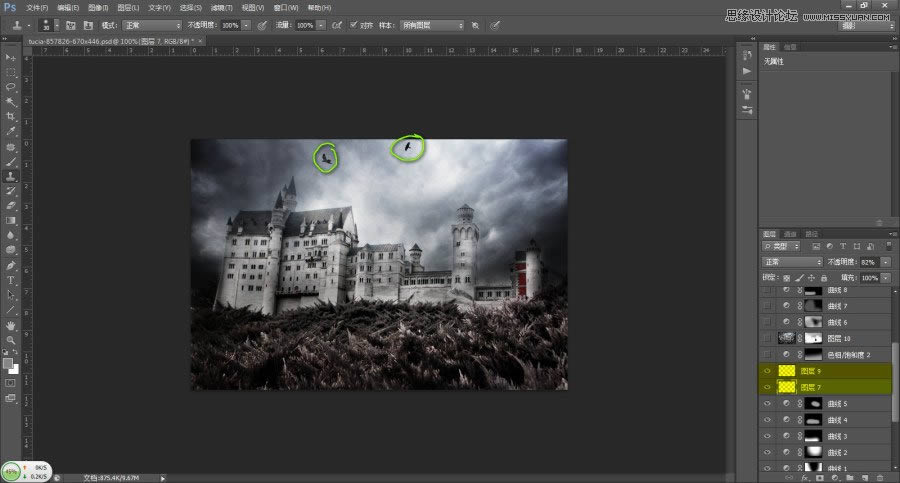Pick the Crop tool

(11, 116)
